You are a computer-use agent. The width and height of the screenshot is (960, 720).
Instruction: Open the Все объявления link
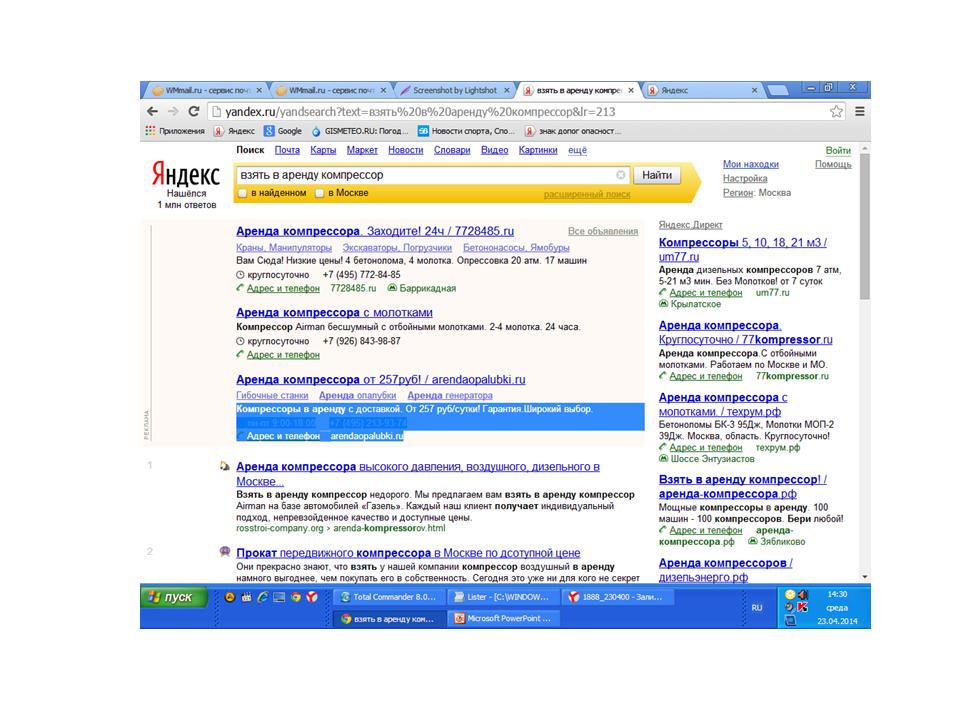click(602, 231)
